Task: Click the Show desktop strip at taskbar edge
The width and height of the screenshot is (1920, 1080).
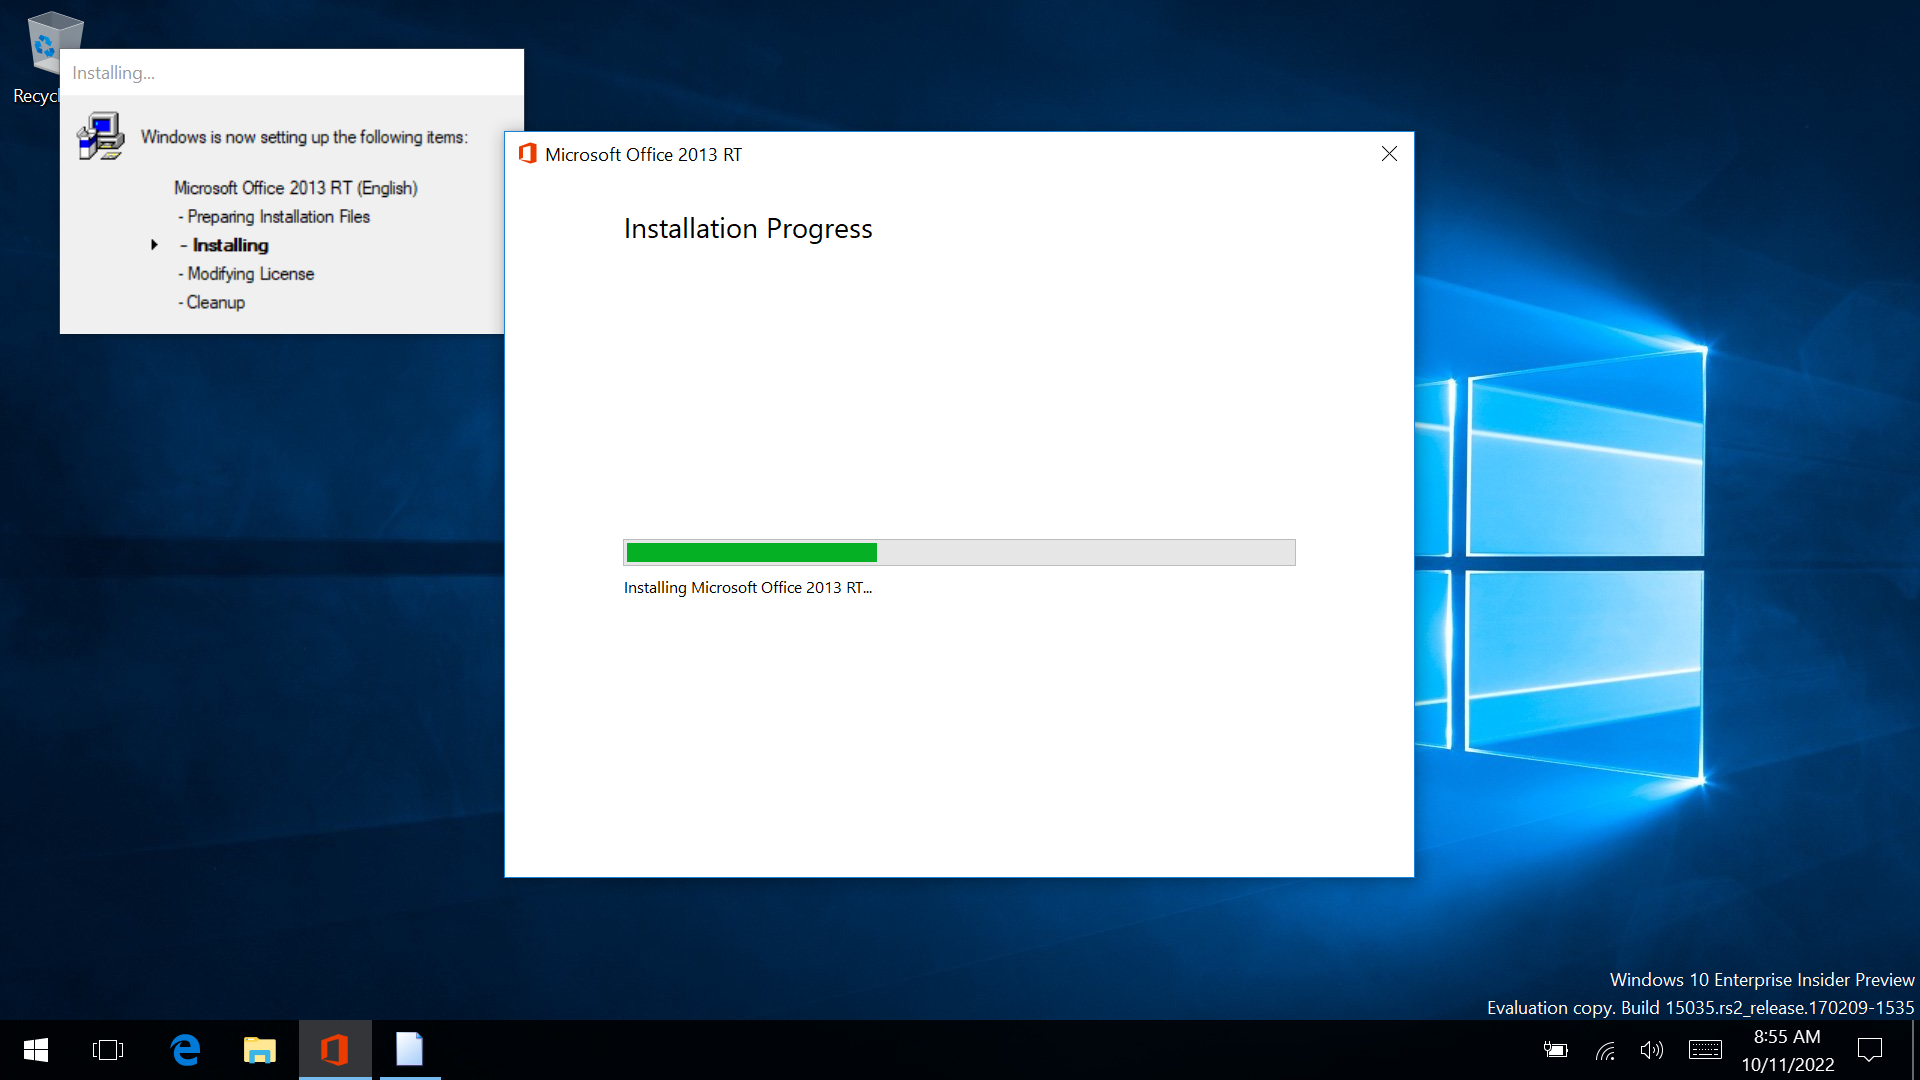Action: click(x=1915, y=1050)
